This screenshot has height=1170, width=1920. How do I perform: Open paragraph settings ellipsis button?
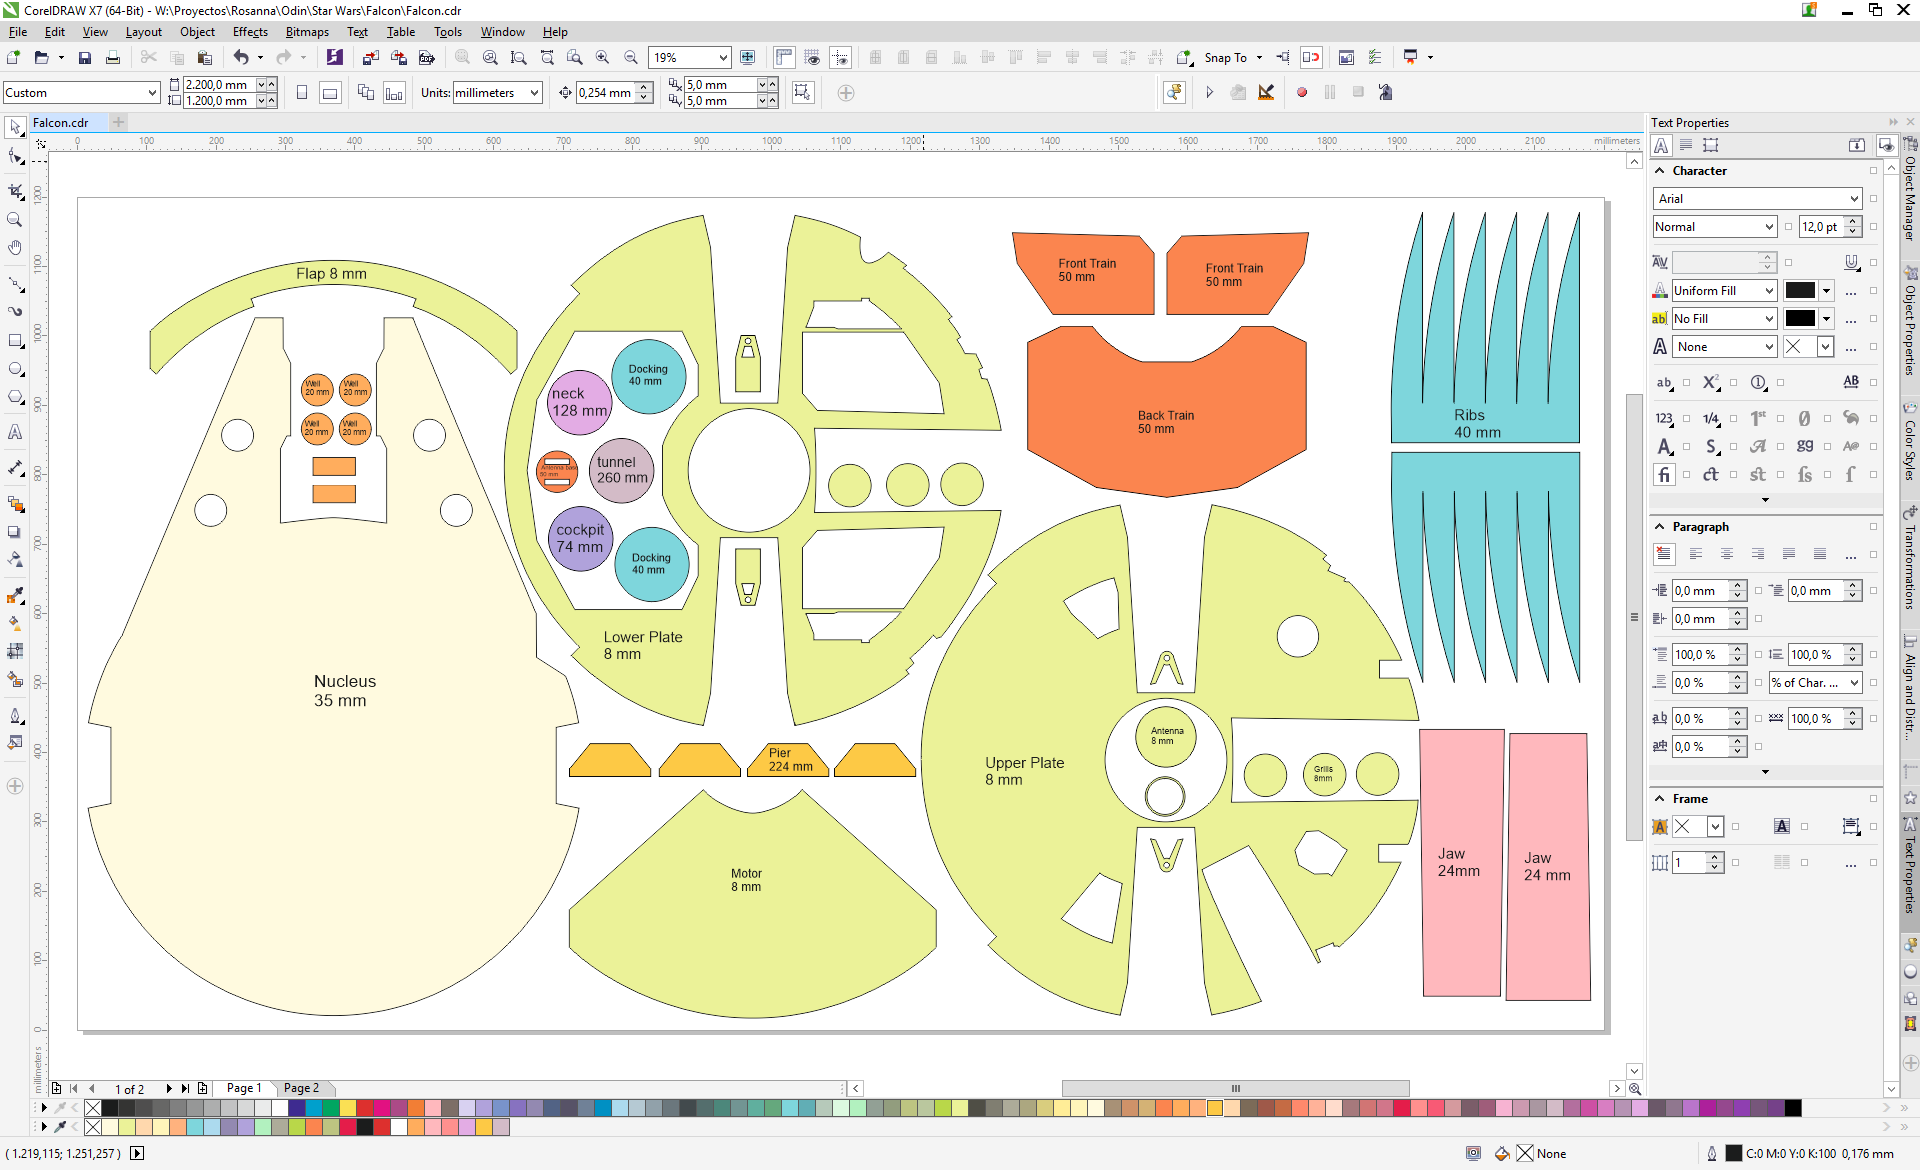coord(1851,555)
